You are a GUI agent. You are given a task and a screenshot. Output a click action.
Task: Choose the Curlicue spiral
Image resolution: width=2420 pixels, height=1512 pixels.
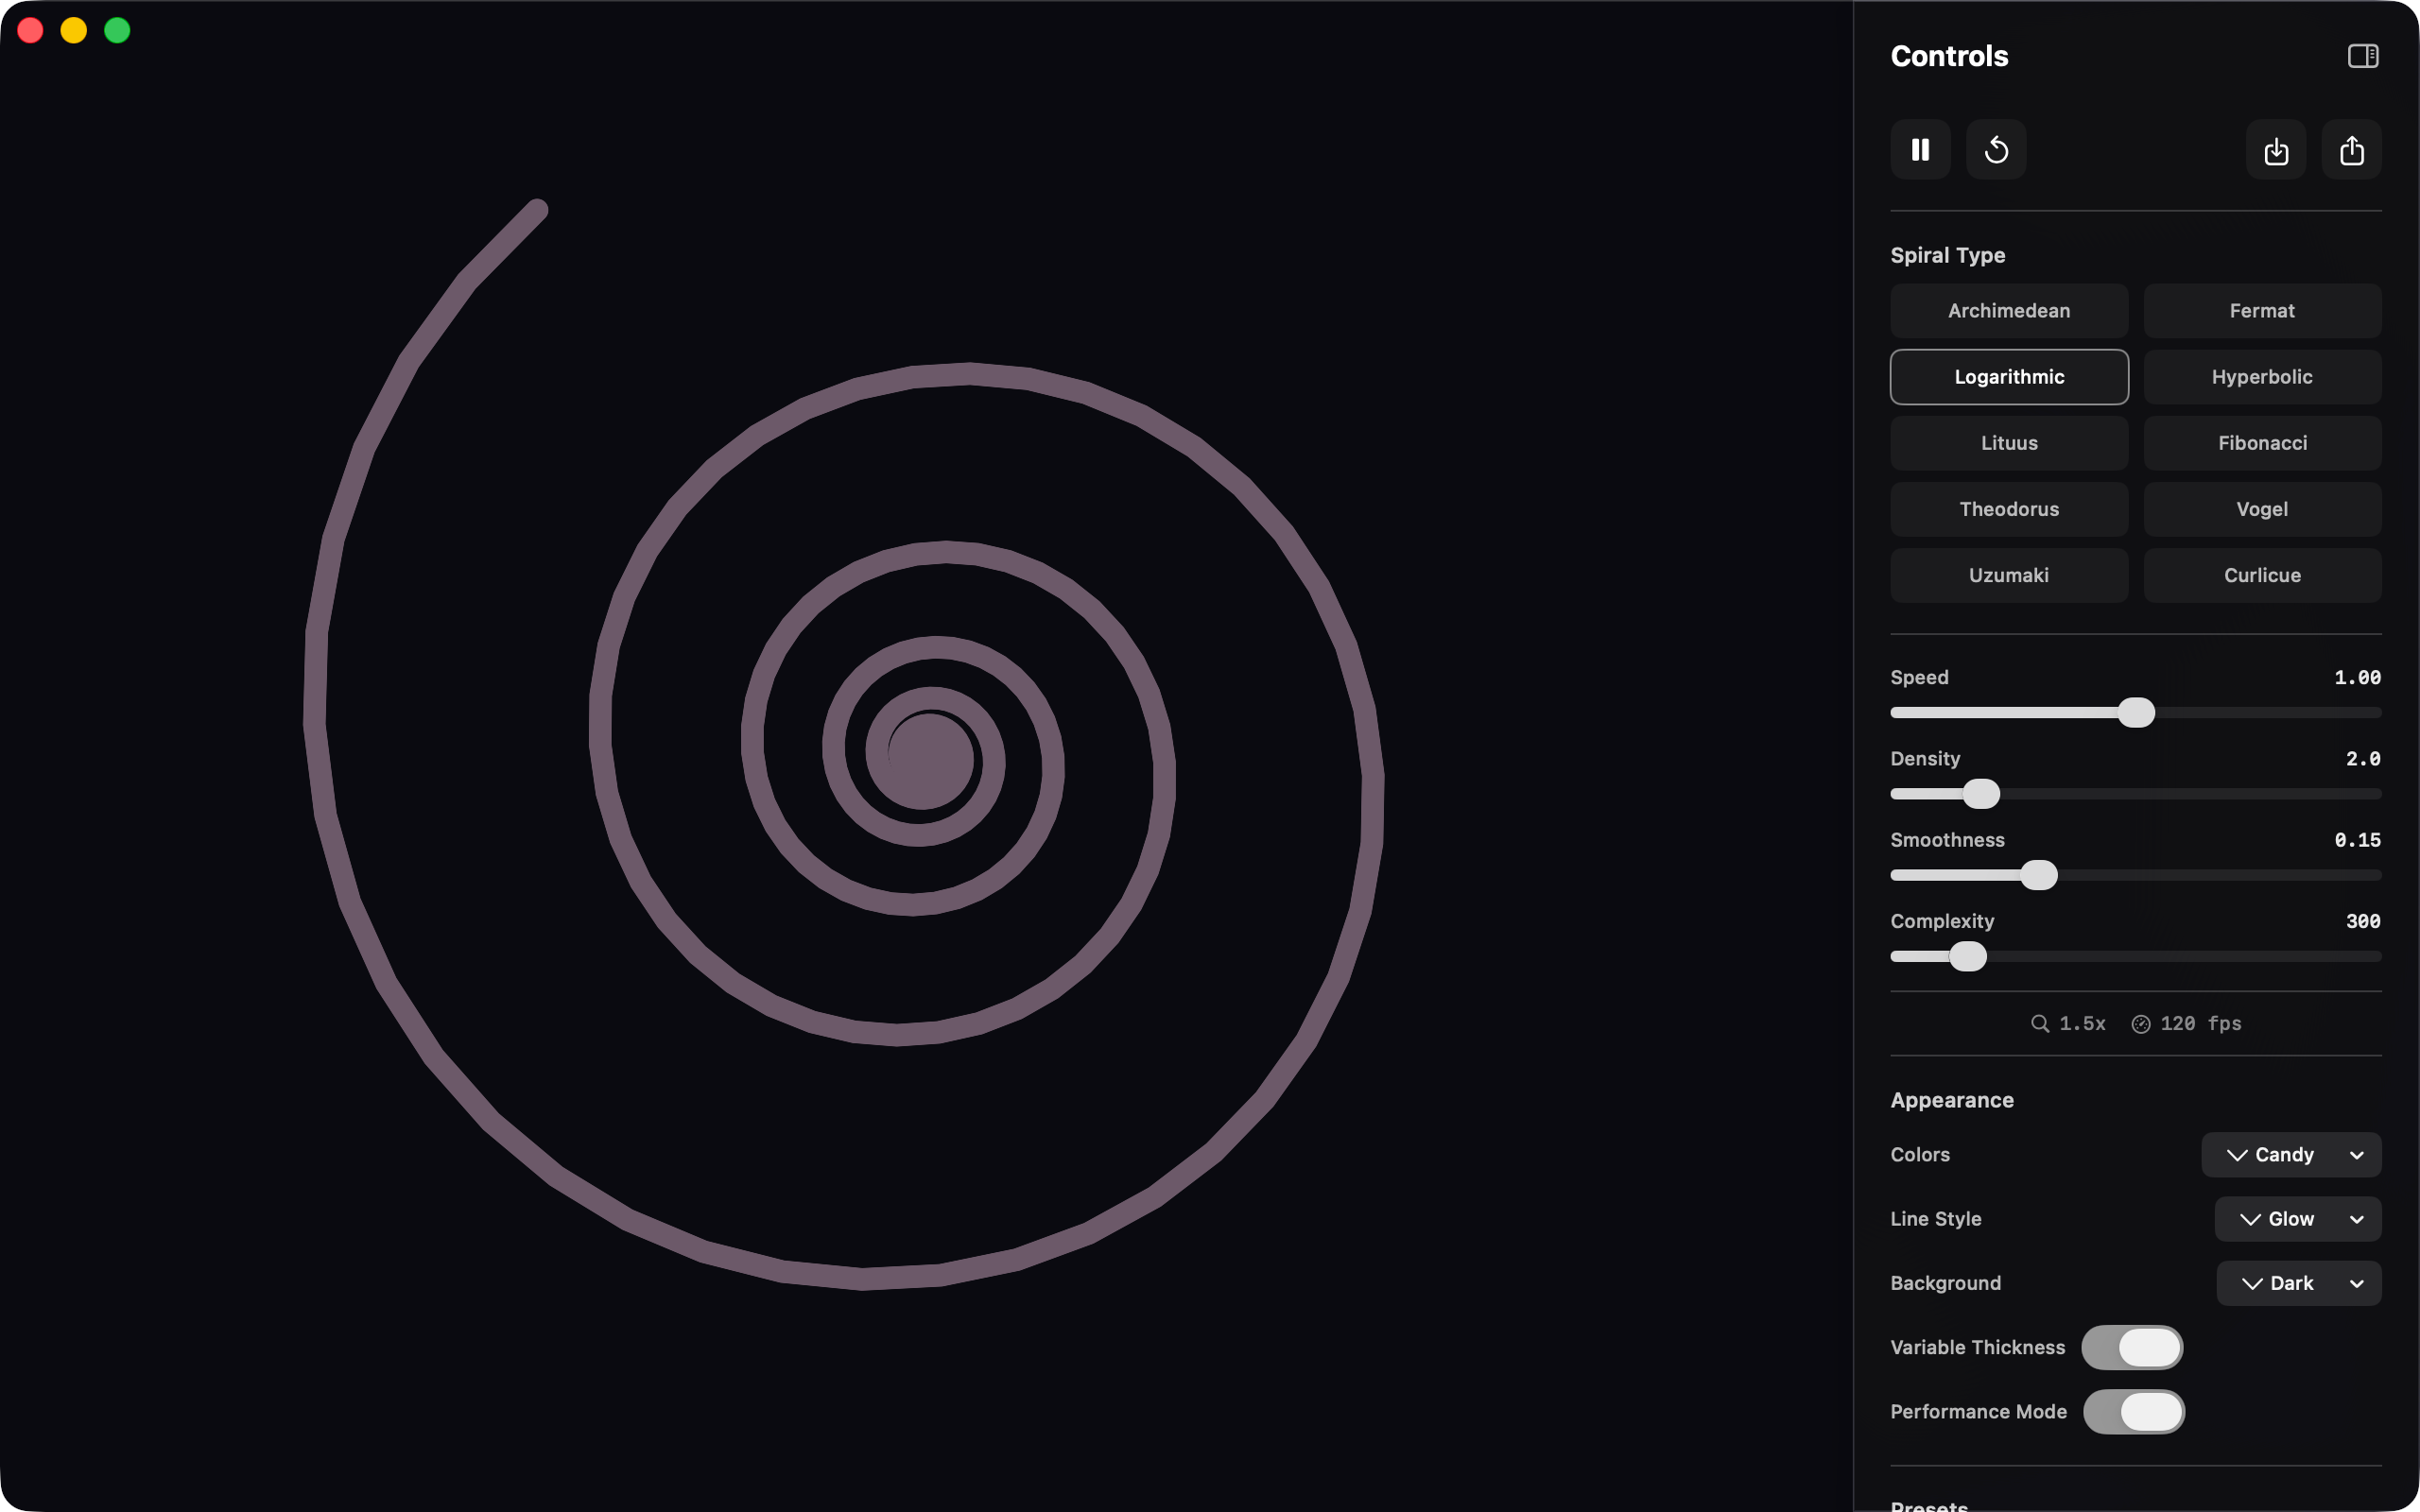2262,575
